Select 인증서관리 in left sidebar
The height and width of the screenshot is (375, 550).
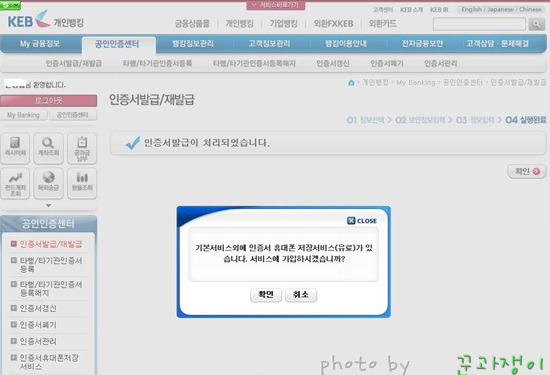(x=38, y=341)
